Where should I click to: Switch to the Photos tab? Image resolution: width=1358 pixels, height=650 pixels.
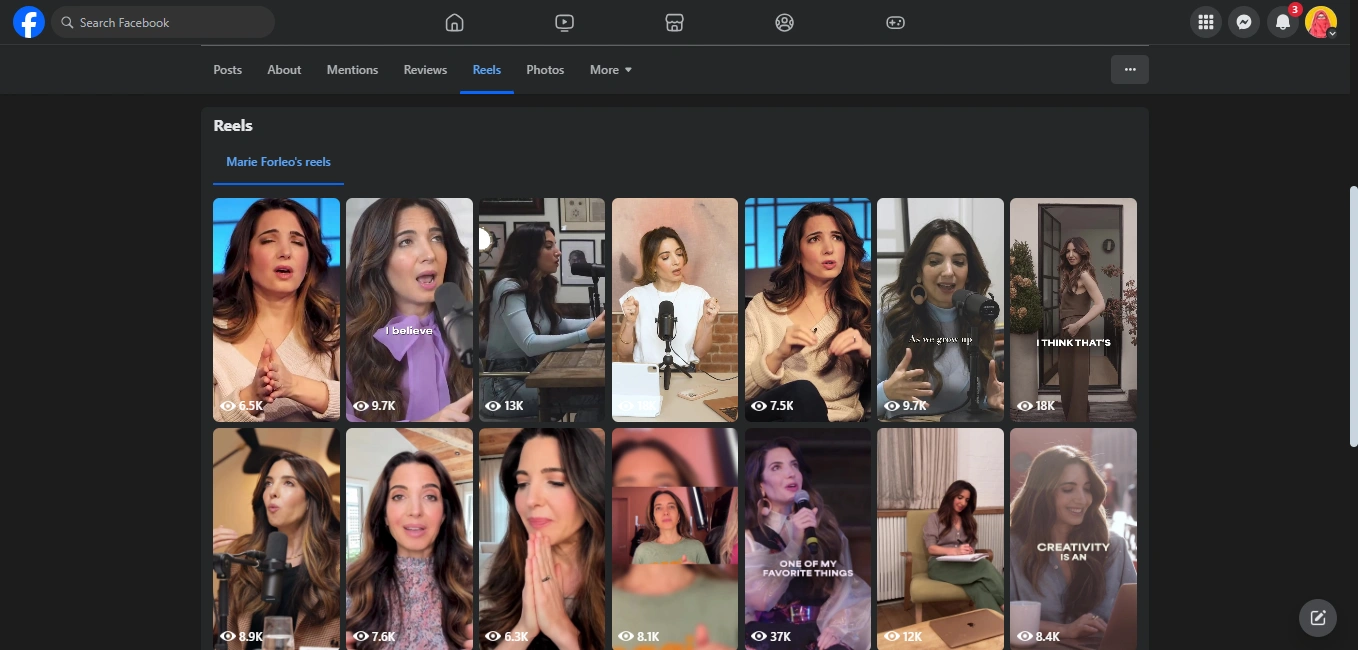(545, 70)
